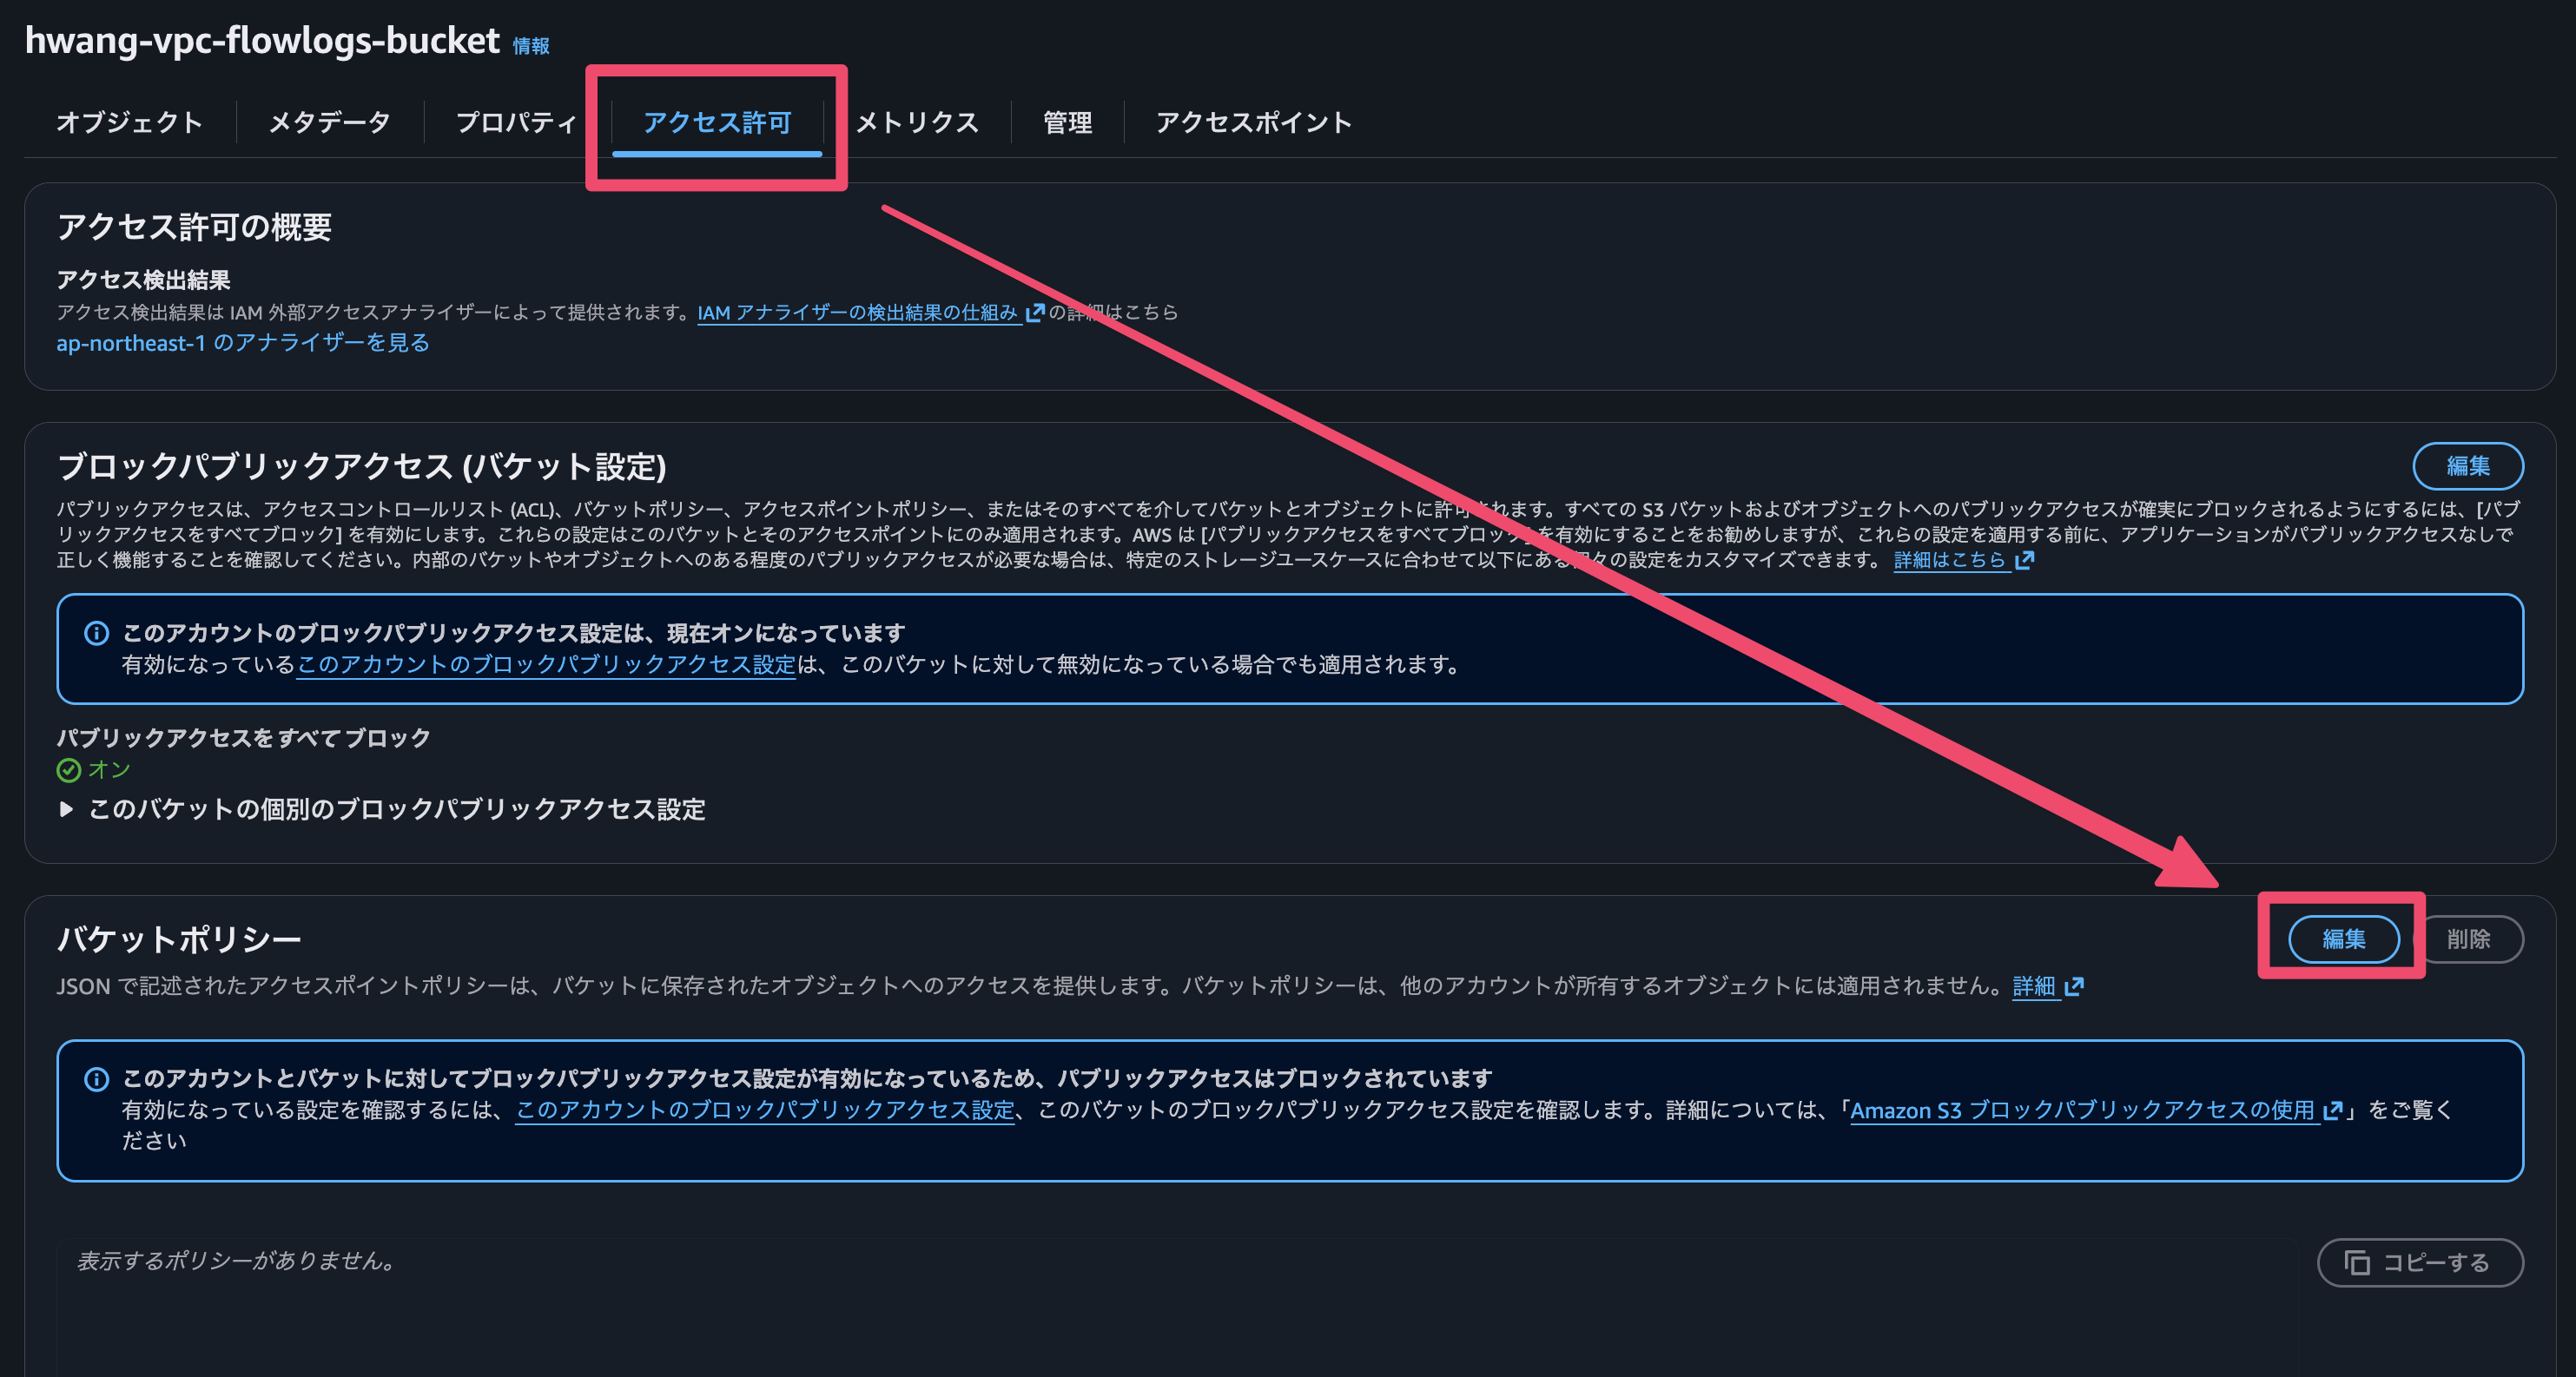Click the external link icon after IAM アナライザー link

coord(1035,312)
